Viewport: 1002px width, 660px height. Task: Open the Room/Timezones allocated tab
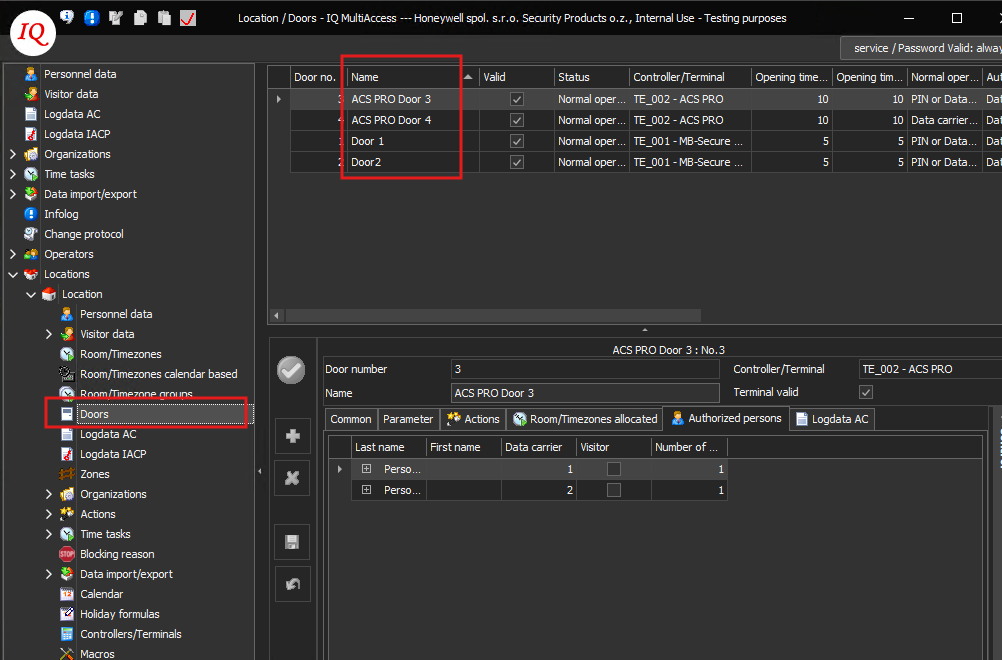585,419
